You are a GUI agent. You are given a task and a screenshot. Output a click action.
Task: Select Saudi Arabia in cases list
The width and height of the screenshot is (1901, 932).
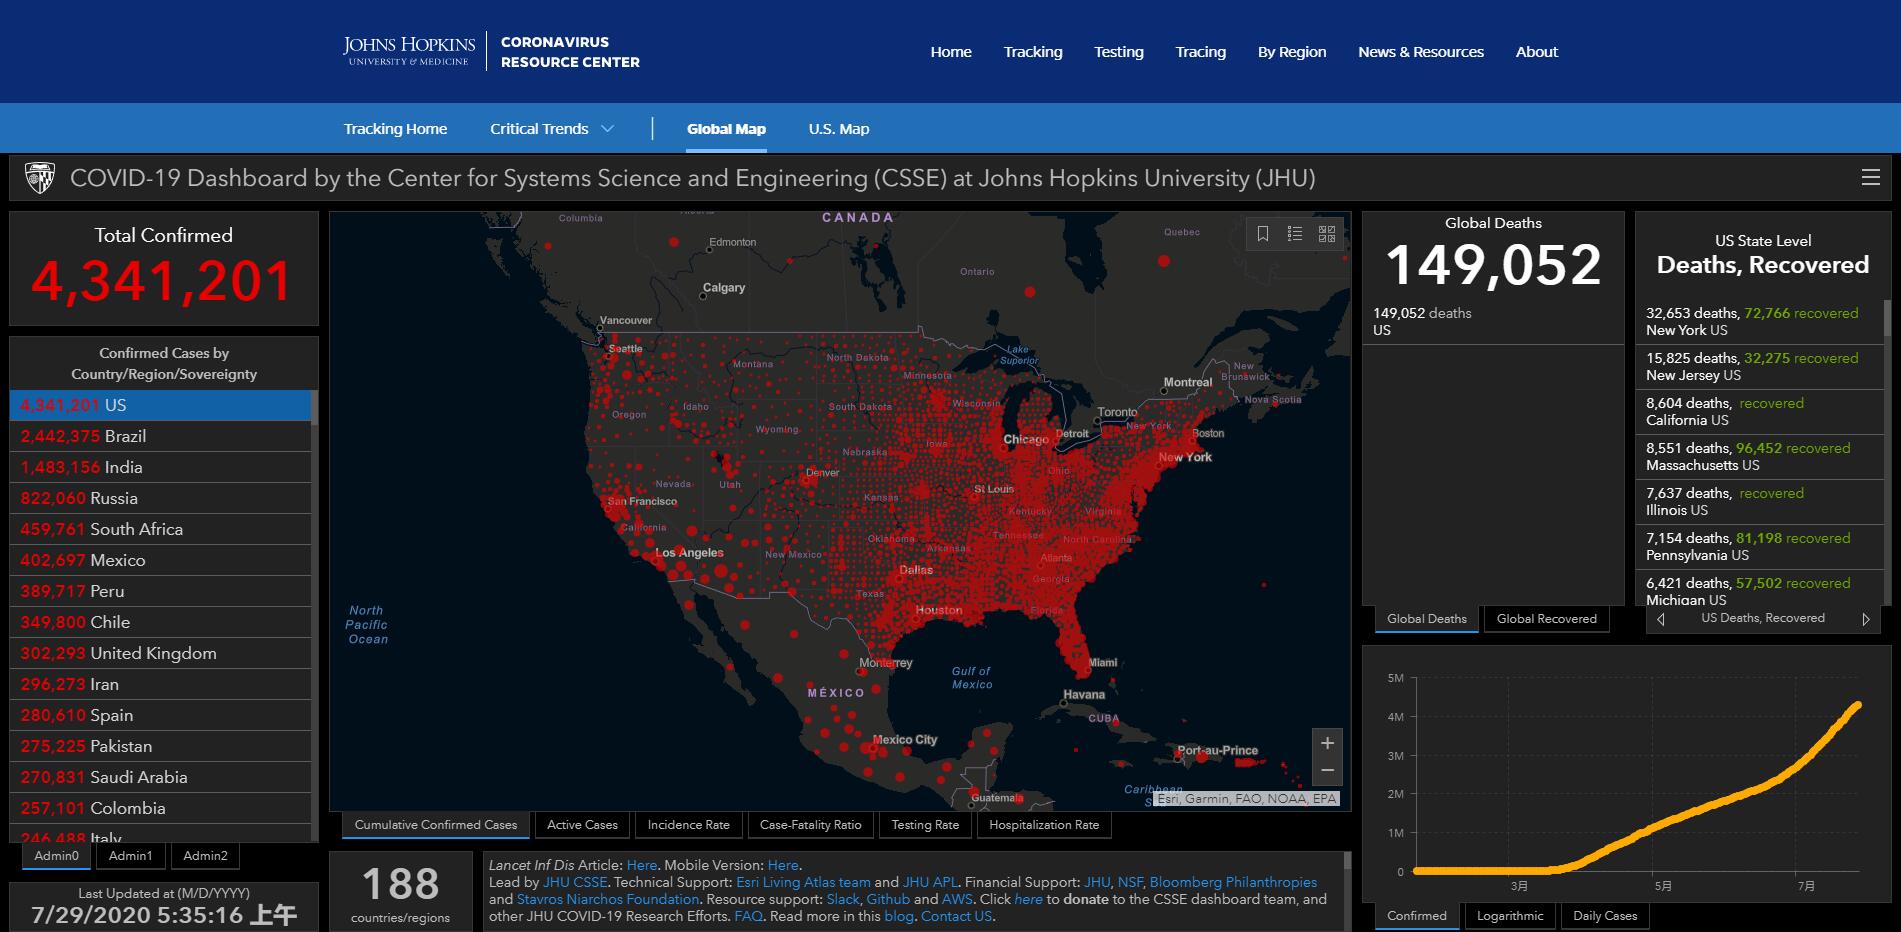pos(161,777)
